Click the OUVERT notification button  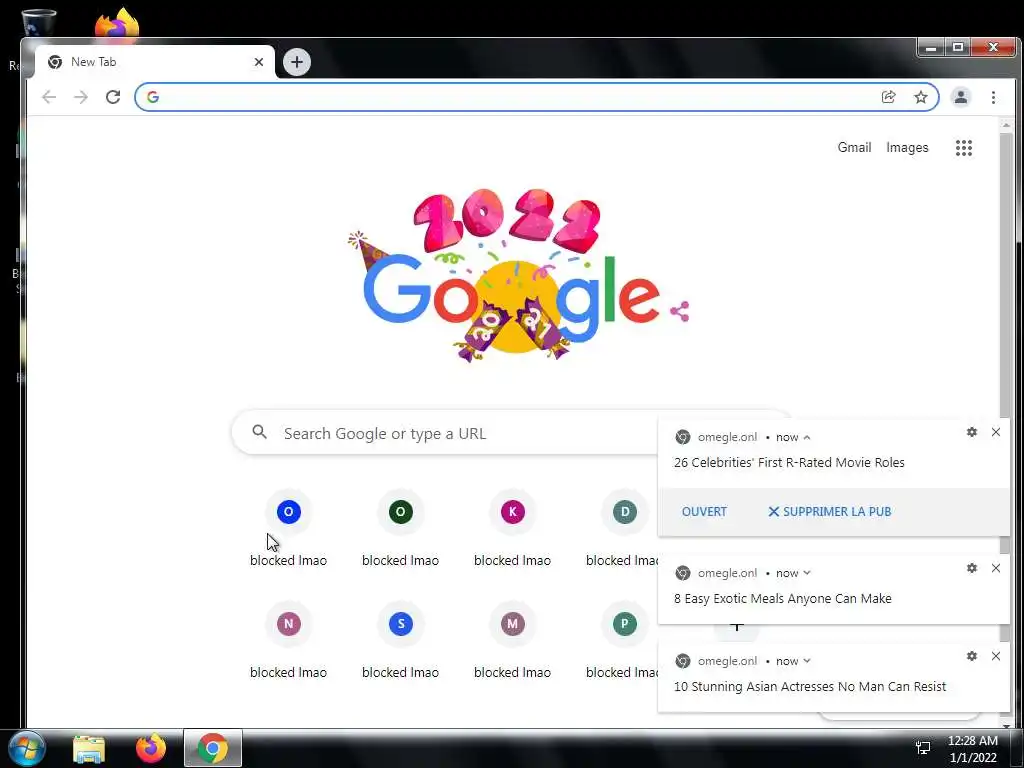[704, 511]
